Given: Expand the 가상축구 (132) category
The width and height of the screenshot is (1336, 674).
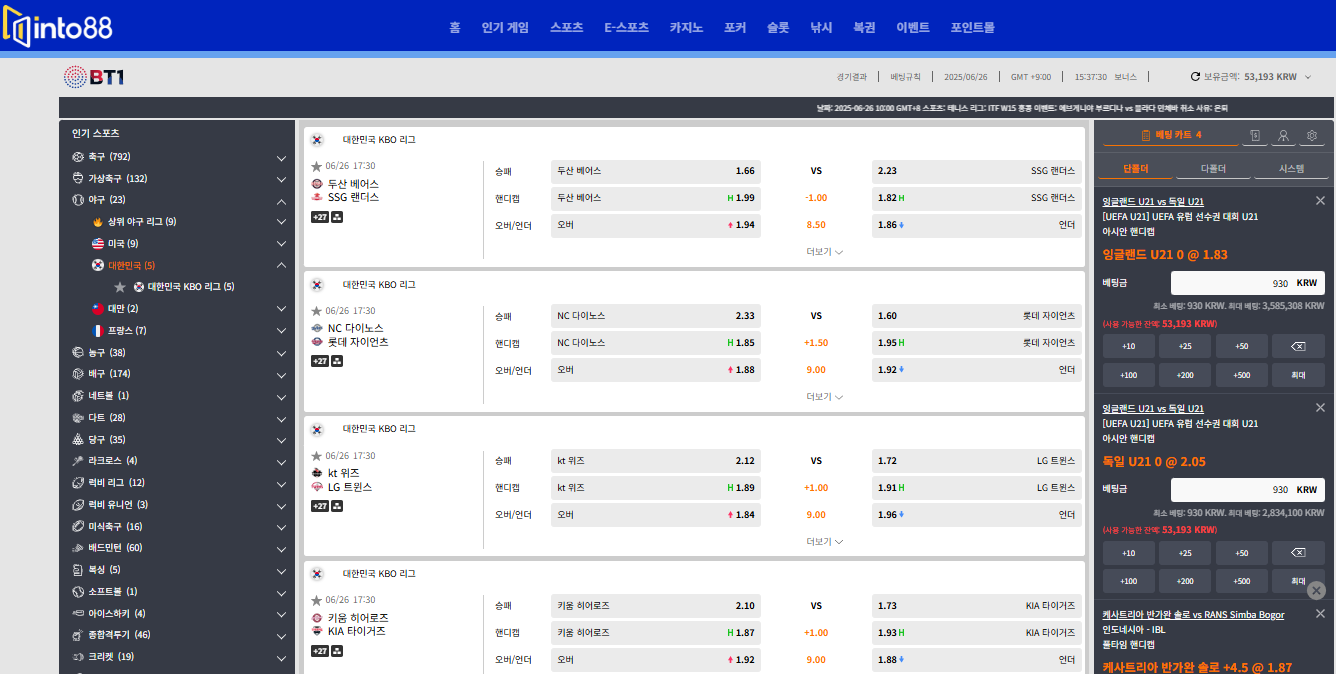Looking at the screenshot, I should (x=281, y=179).
